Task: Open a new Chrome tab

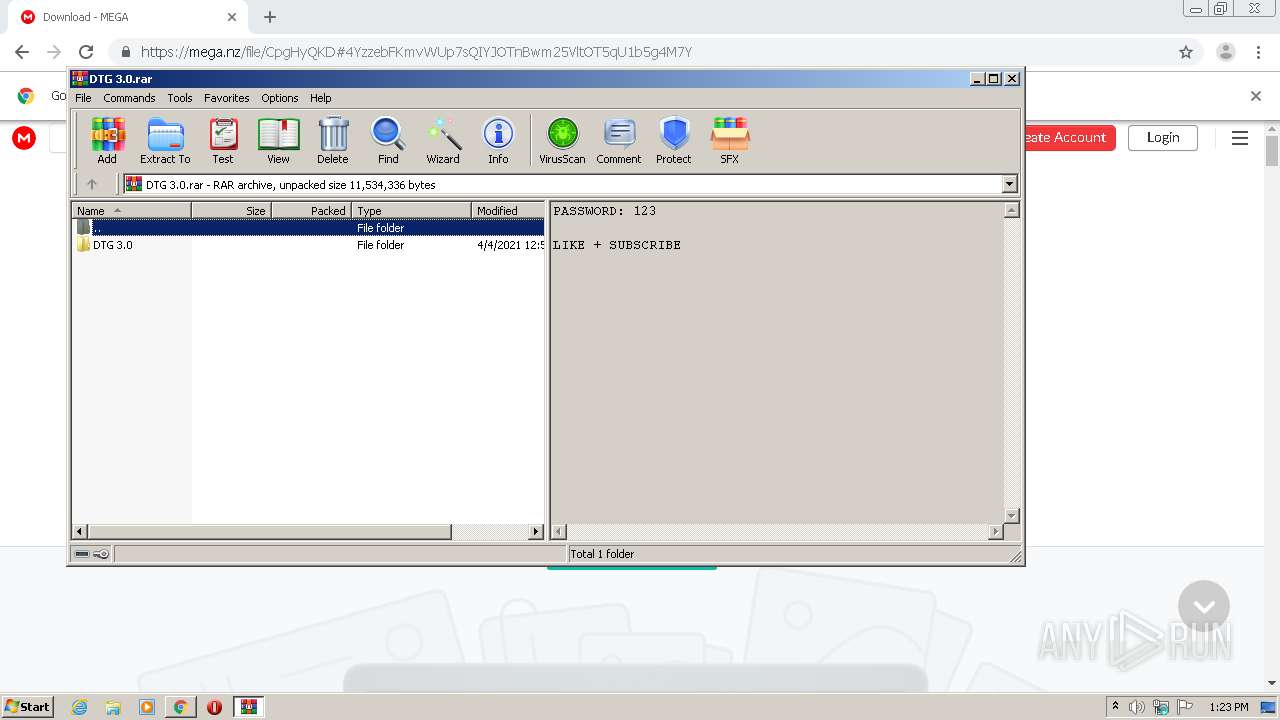Action: point(270,17)
